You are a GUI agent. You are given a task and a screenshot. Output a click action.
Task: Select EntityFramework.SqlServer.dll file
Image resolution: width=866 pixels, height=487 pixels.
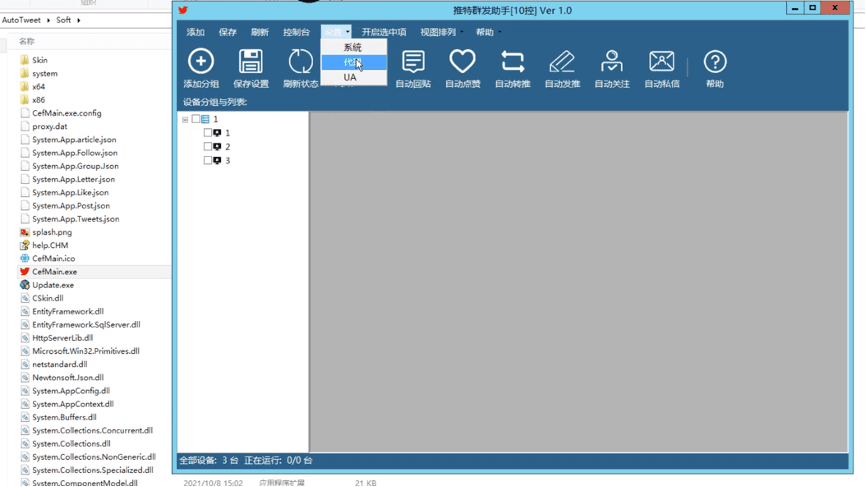86,325
